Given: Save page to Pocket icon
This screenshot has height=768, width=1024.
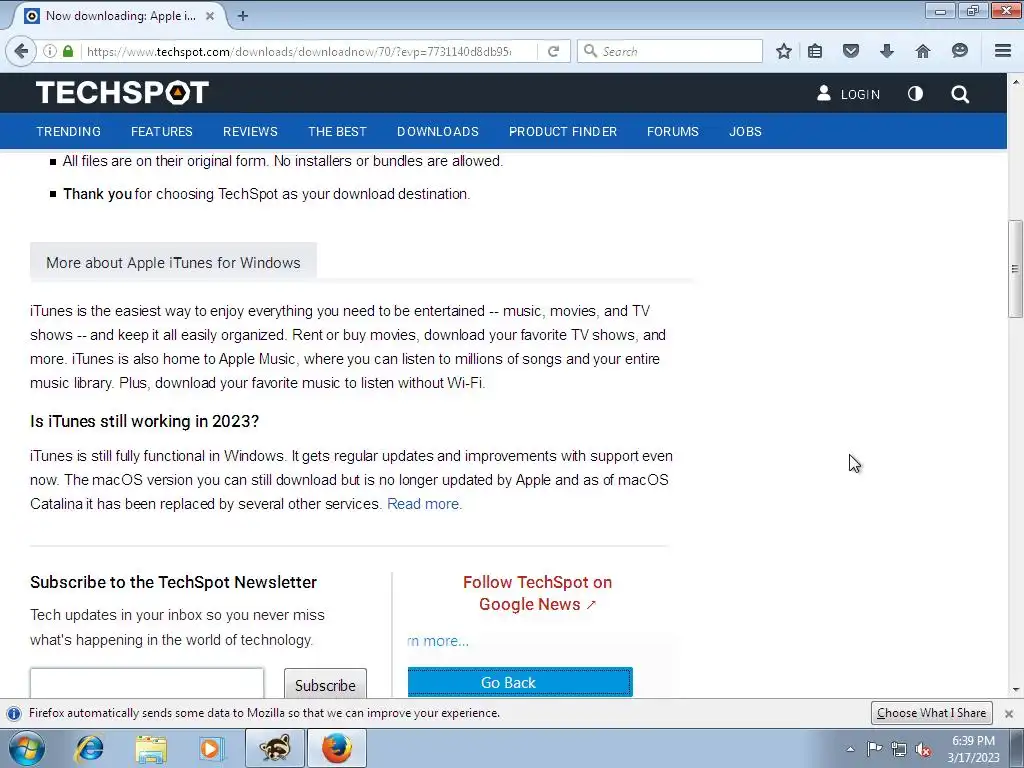Looking at the screenshot, I should coord(850,51).
